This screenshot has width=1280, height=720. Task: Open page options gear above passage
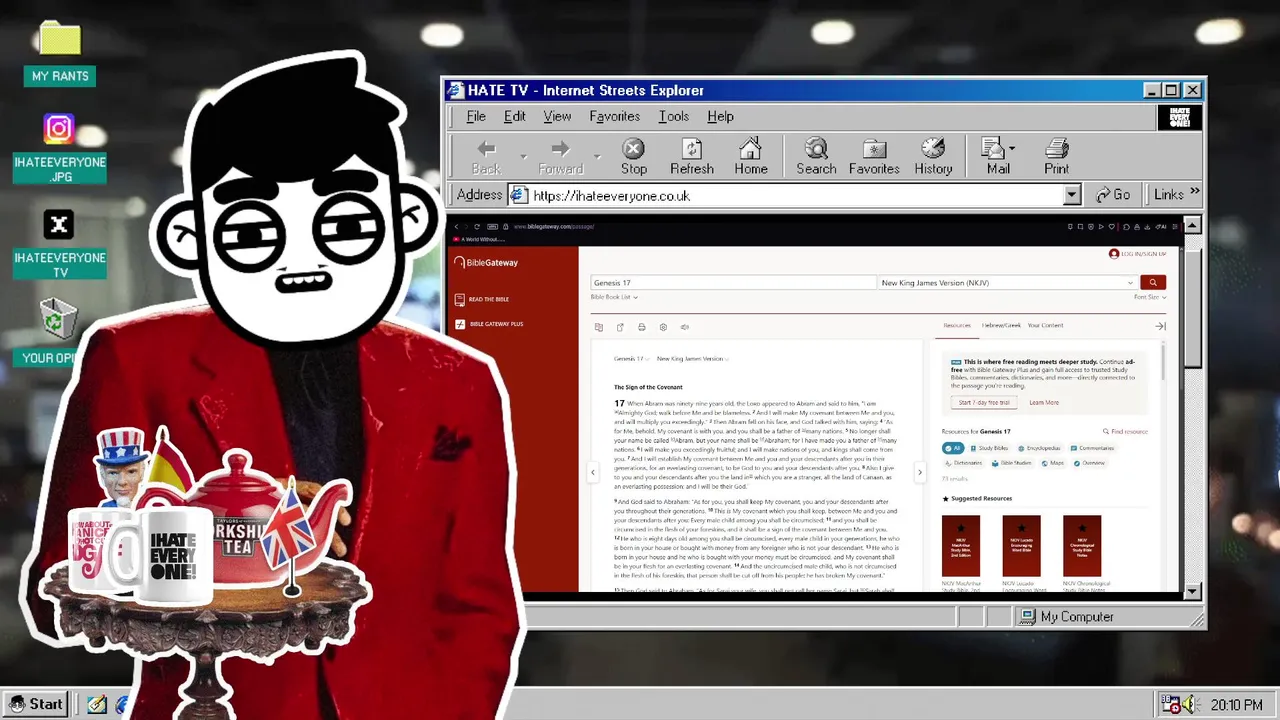[x=663, y=327]
